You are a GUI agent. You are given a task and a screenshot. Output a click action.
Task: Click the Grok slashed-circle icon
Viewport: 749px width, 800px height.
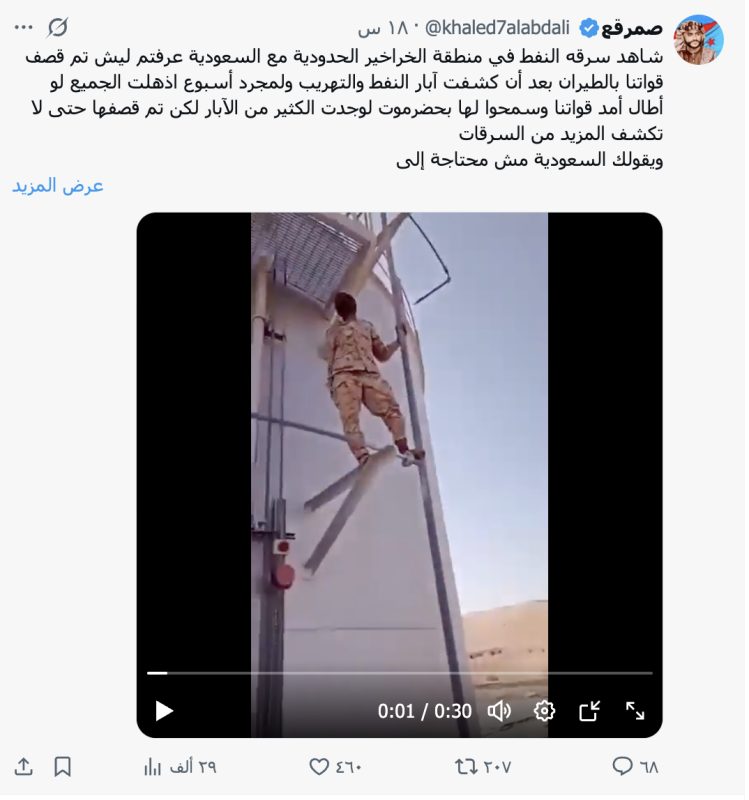click(x=58, y=28)
